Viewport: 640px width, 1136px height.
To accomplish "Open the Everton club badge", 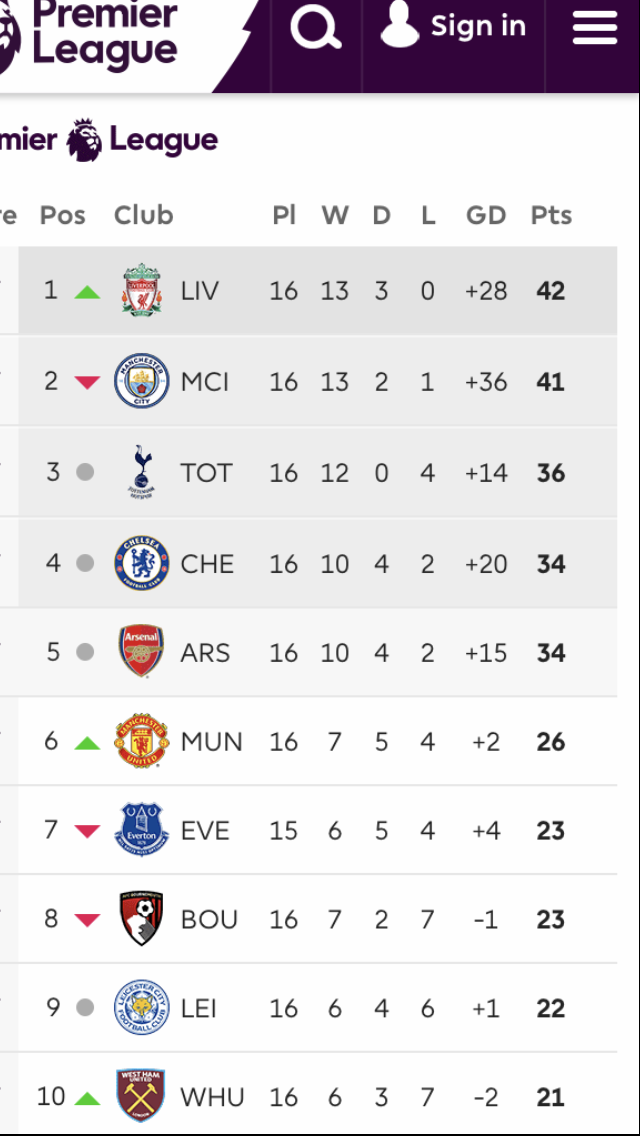I will (142, 830).
